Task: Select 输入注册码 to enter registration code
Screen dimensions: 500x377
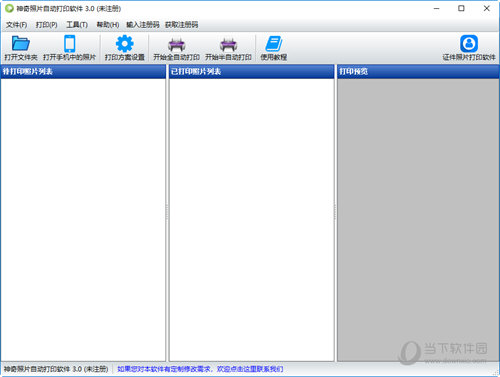Action: 143,25
